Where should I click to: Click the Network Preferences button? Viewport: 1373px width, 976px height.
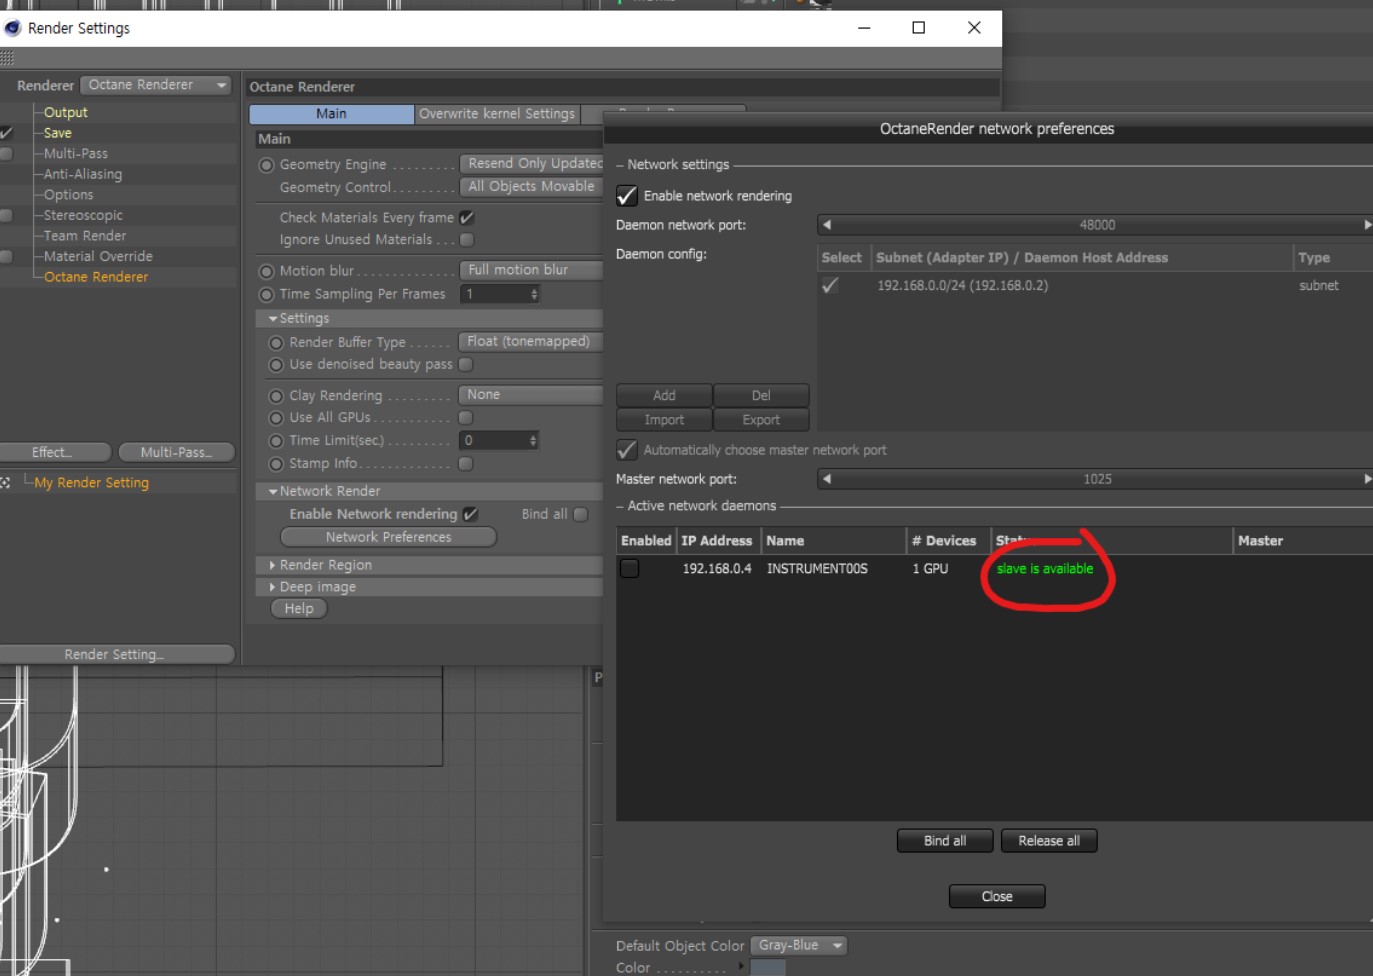pyautogui.click(x=389, y=538)
